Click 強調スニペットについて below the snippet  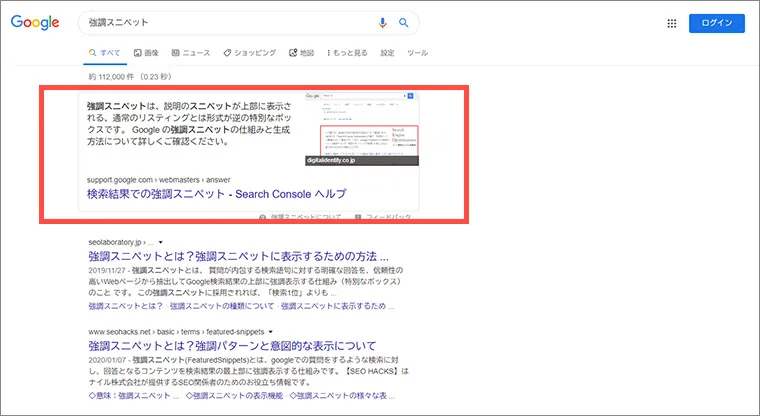301,217
